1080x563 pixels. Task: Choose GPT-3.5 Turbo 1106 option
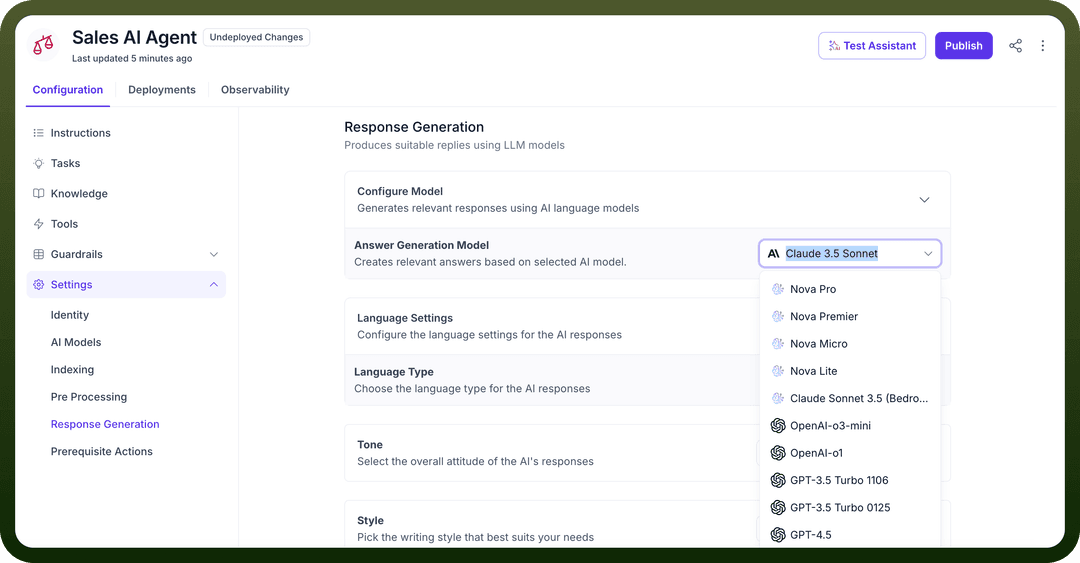(850, 480)
